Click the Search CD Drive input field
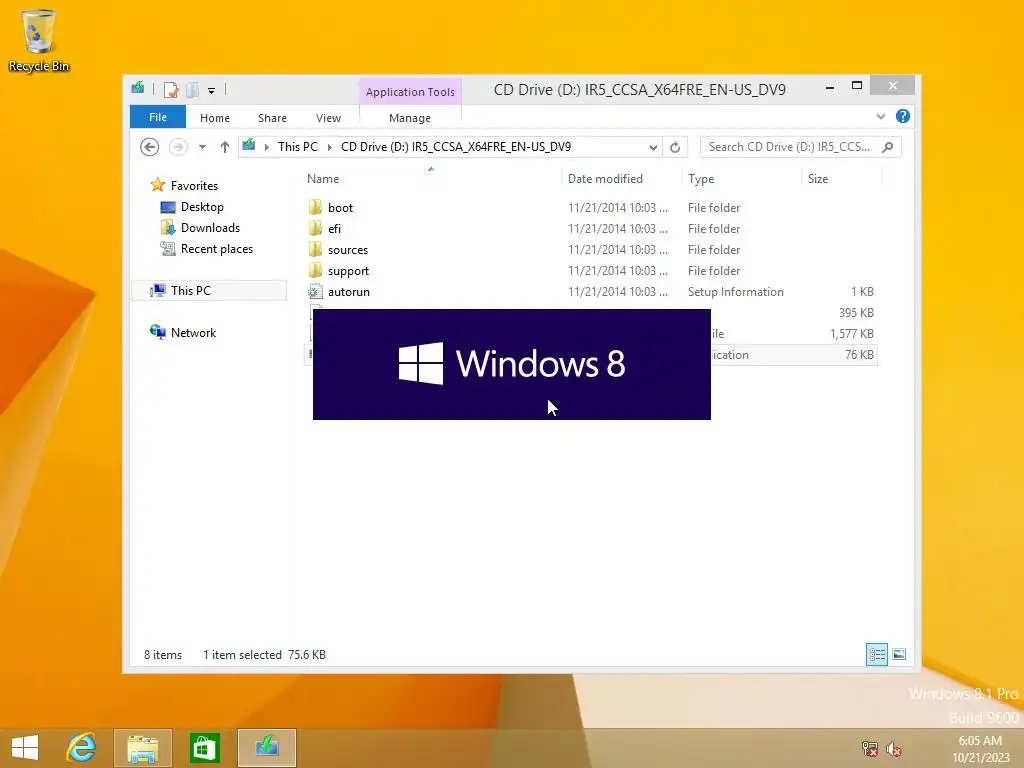Screen dimensions: 1024x768 [x=788, y=147]
